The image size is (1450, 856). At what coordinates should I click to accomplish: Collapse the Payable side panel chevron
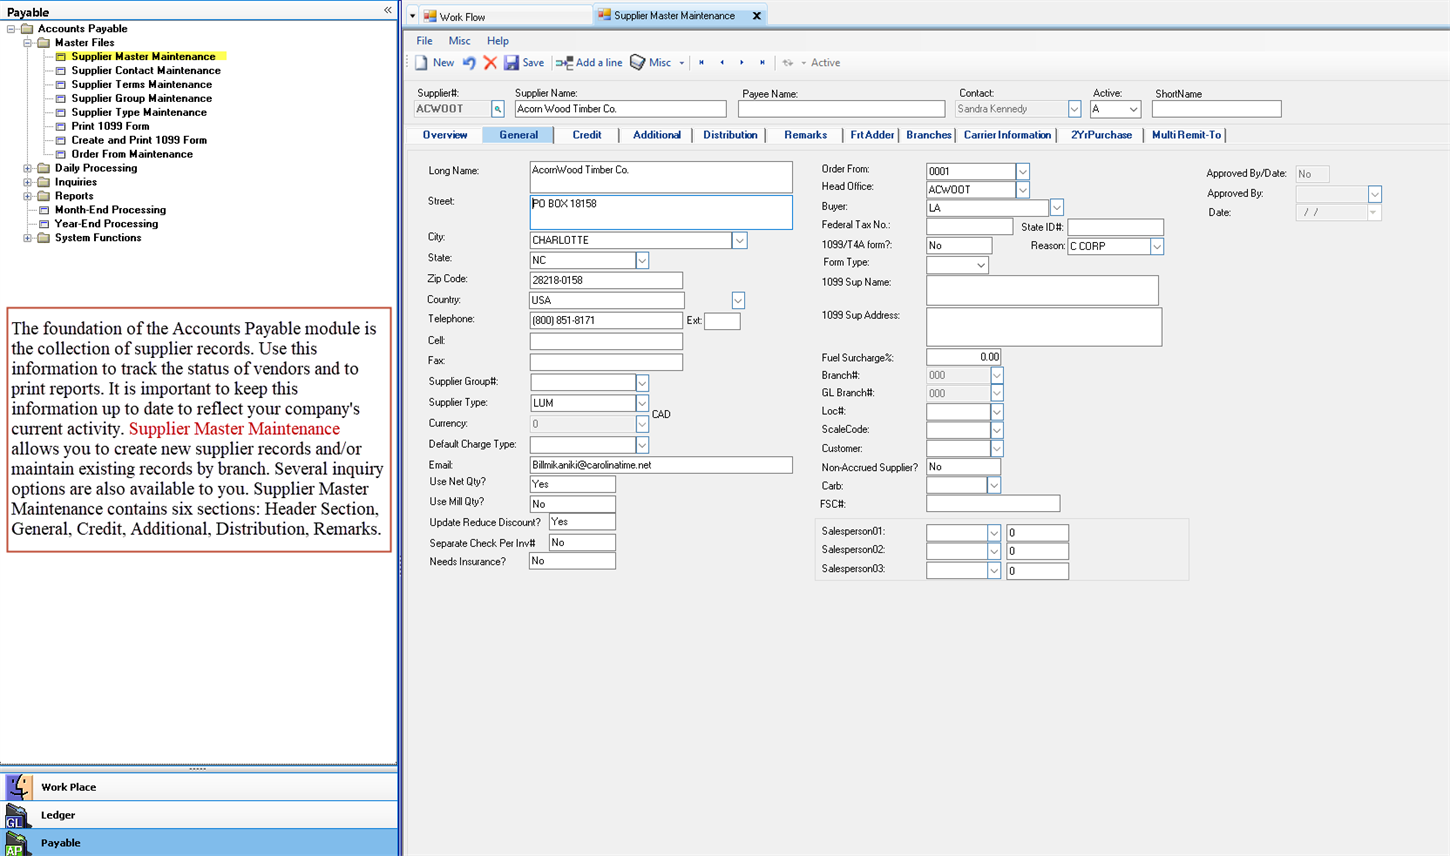[x=388, y=11]
